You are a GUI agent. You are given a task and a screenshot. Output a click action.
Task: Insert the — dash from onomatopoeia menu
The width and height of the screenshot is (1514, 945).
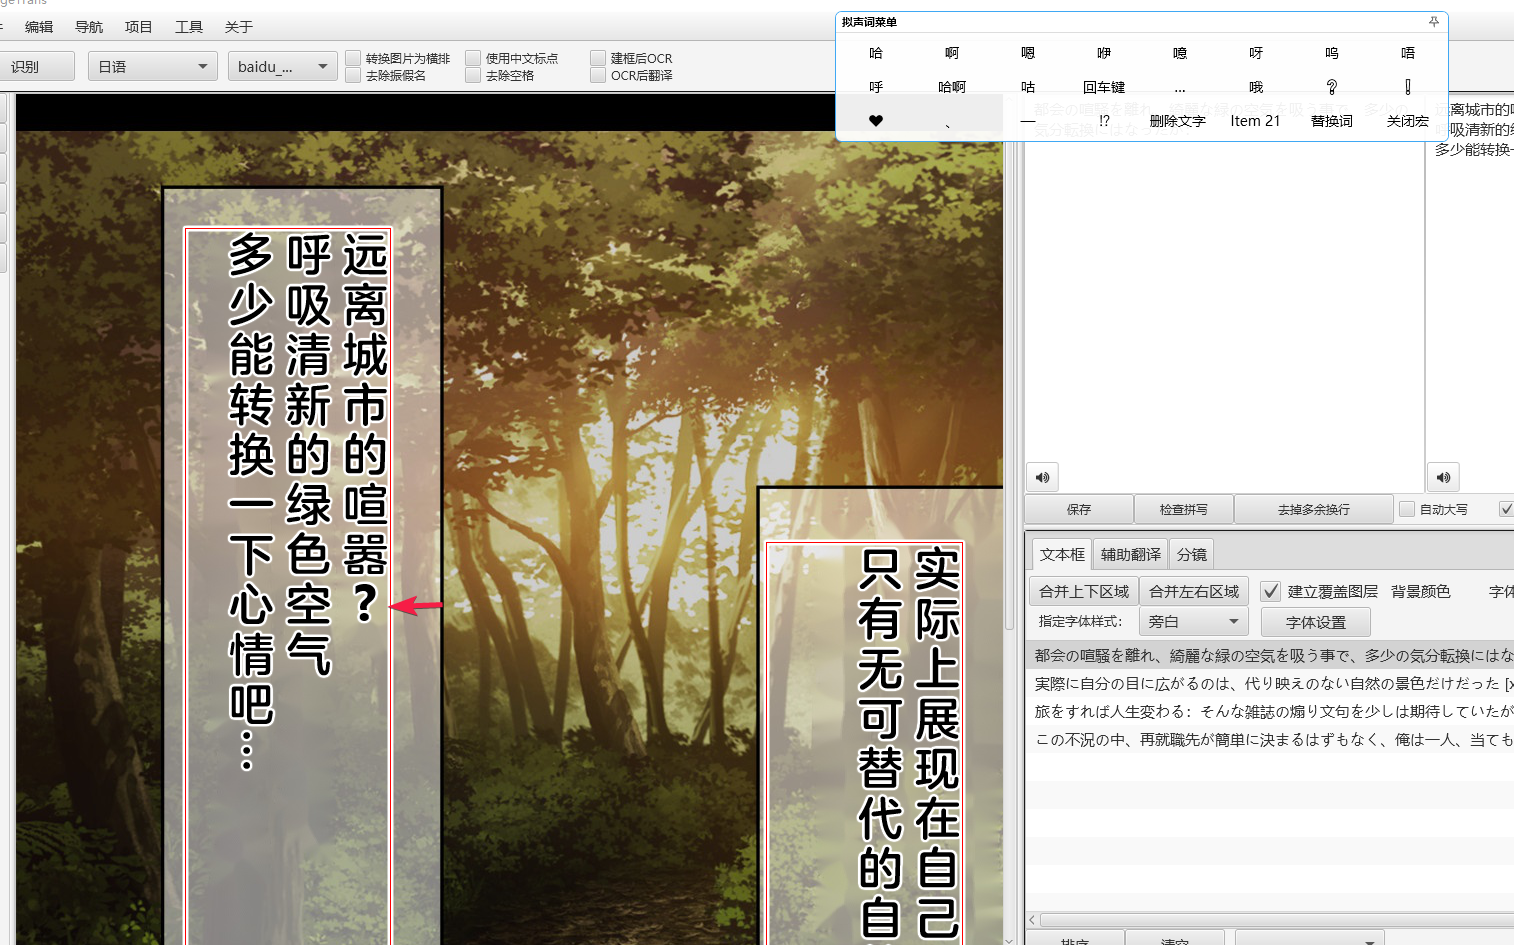point(1028,121)
